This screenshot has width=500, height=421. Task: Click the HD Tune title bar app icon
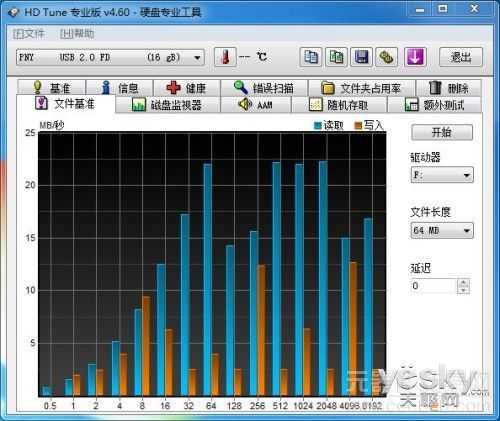pos(14,13)
